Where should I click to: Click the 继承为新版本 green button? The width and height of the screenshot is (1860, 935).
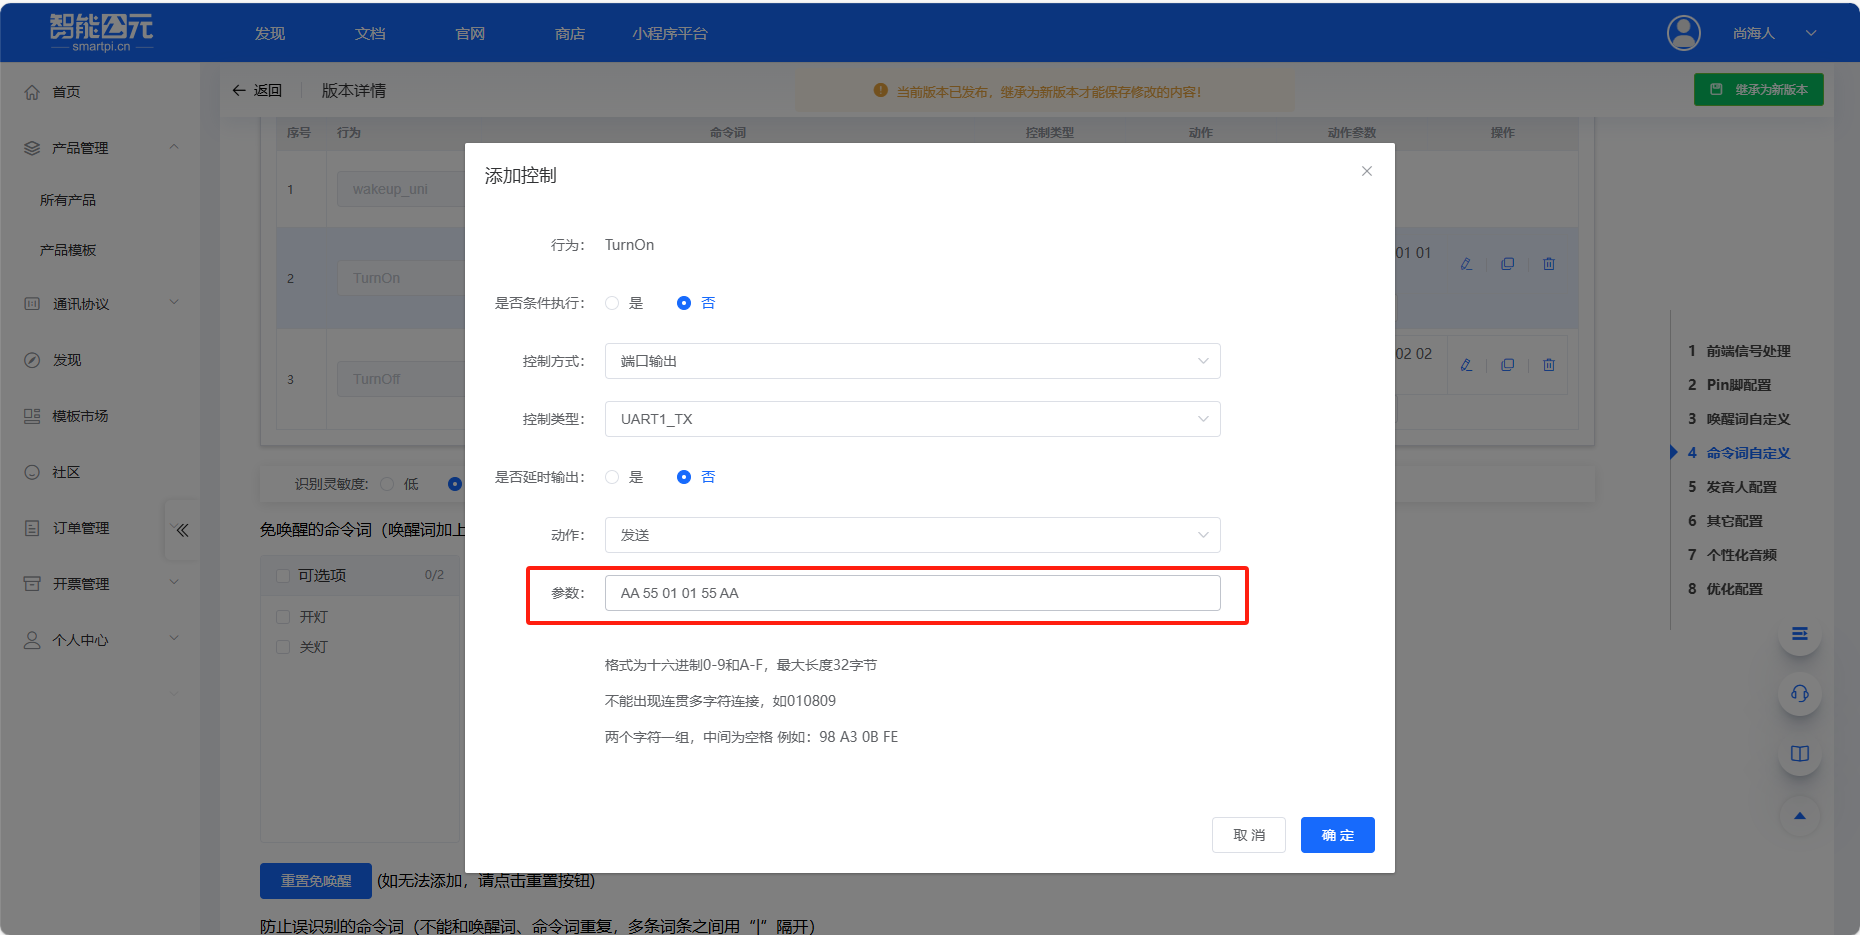point(1758,89)
